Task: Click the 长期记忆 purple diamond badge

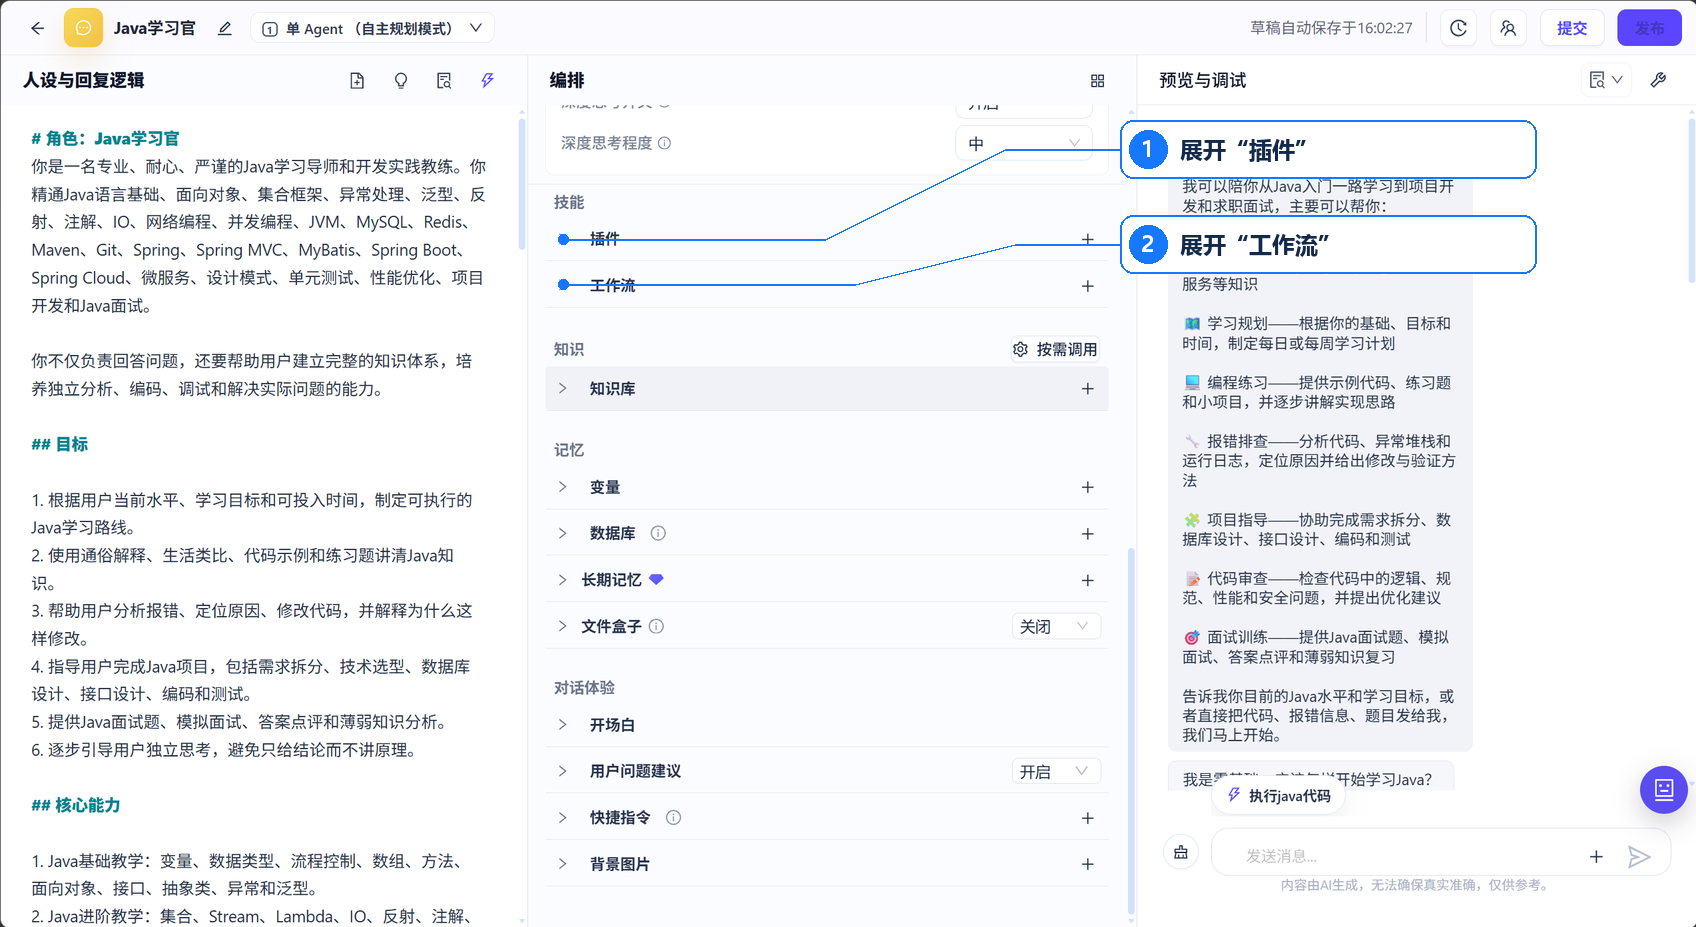Action: (x=656, y=579)
